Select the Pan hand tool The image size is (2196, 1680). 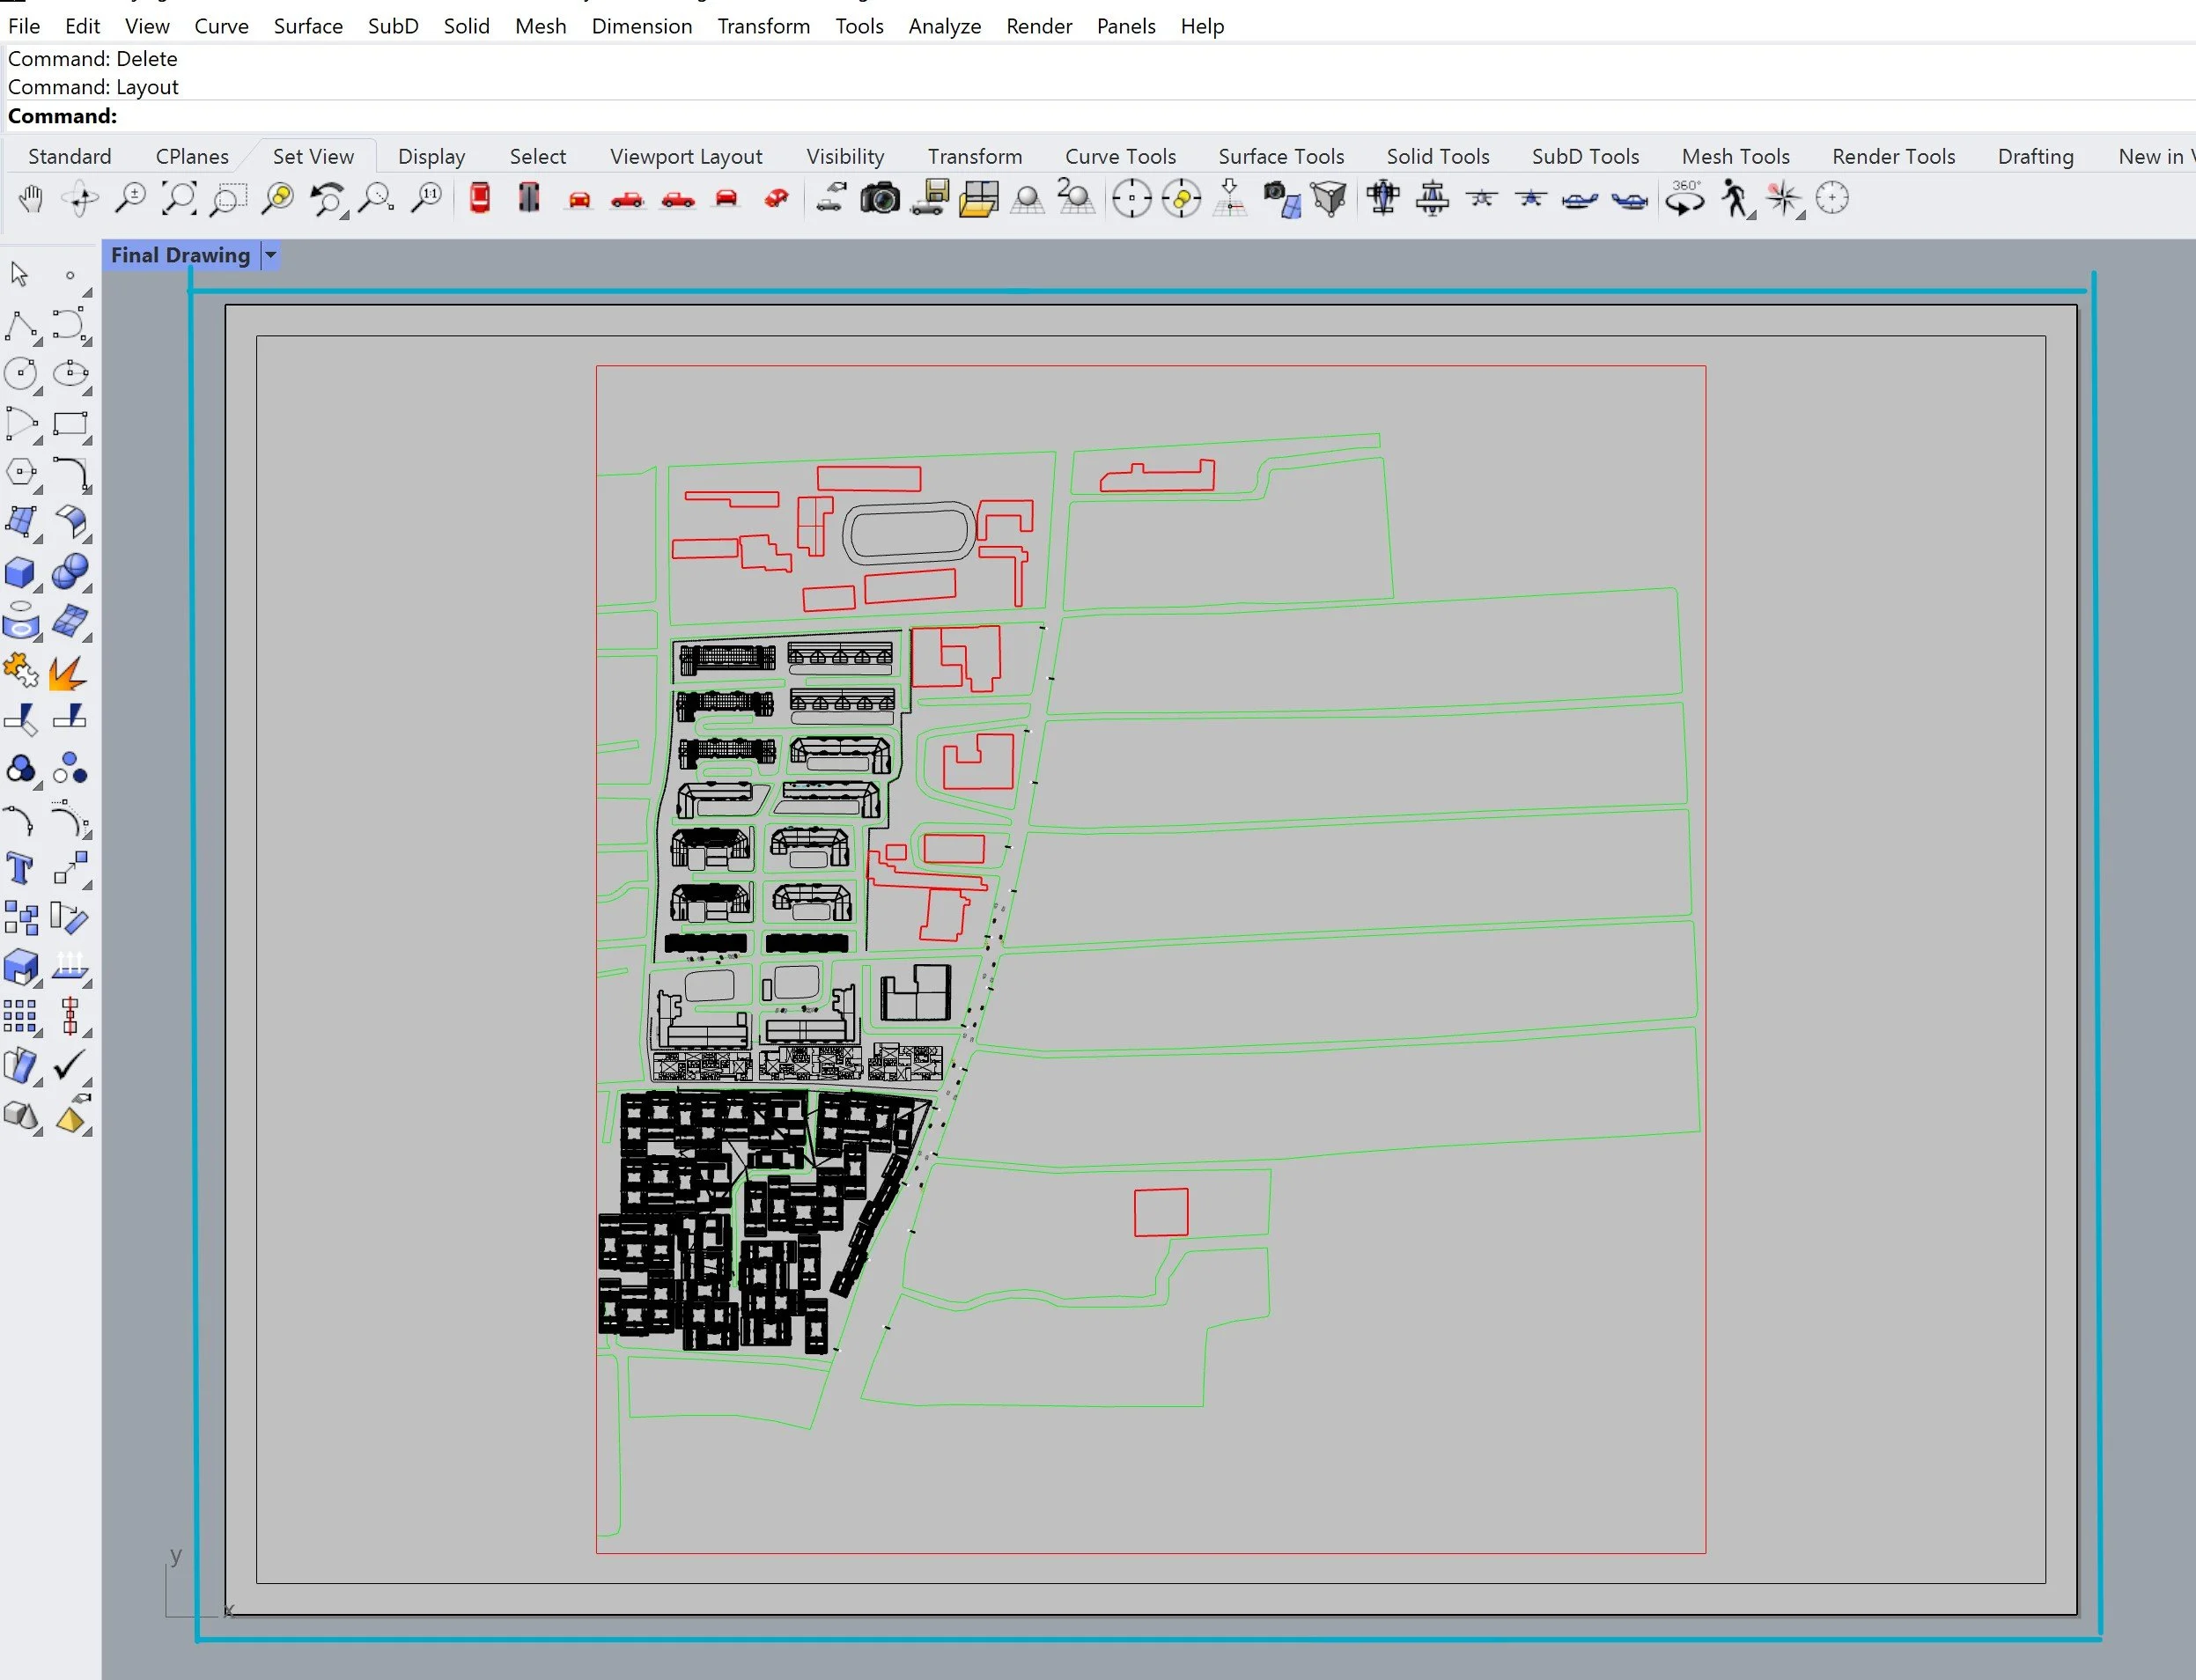tap(31, 199)
